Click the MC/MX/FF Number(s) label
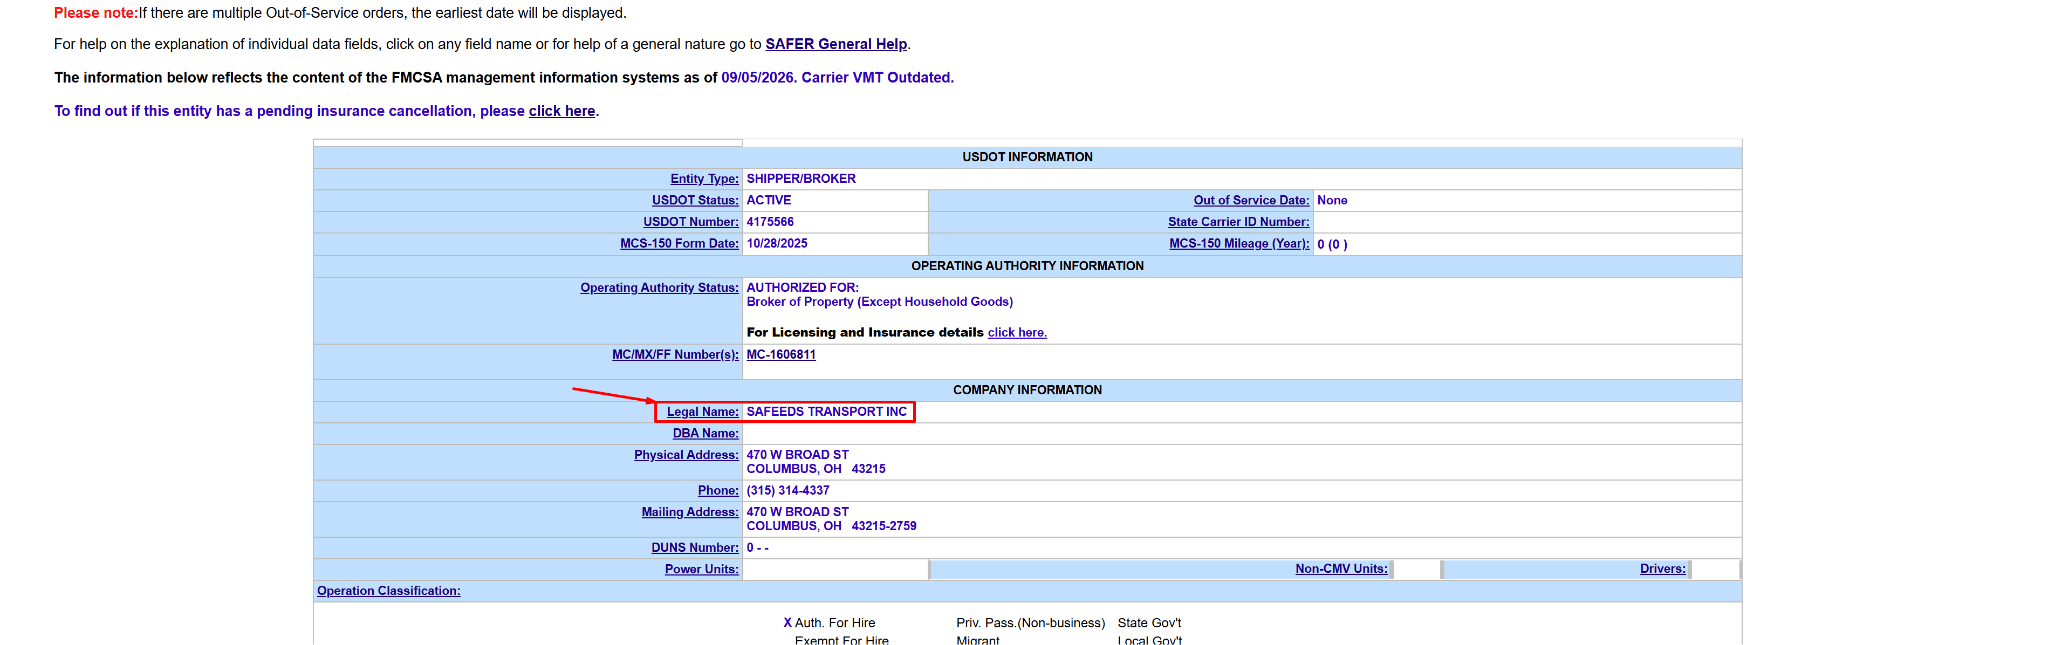The height and width of the screenshot is (645, 2048). (675, 355)
